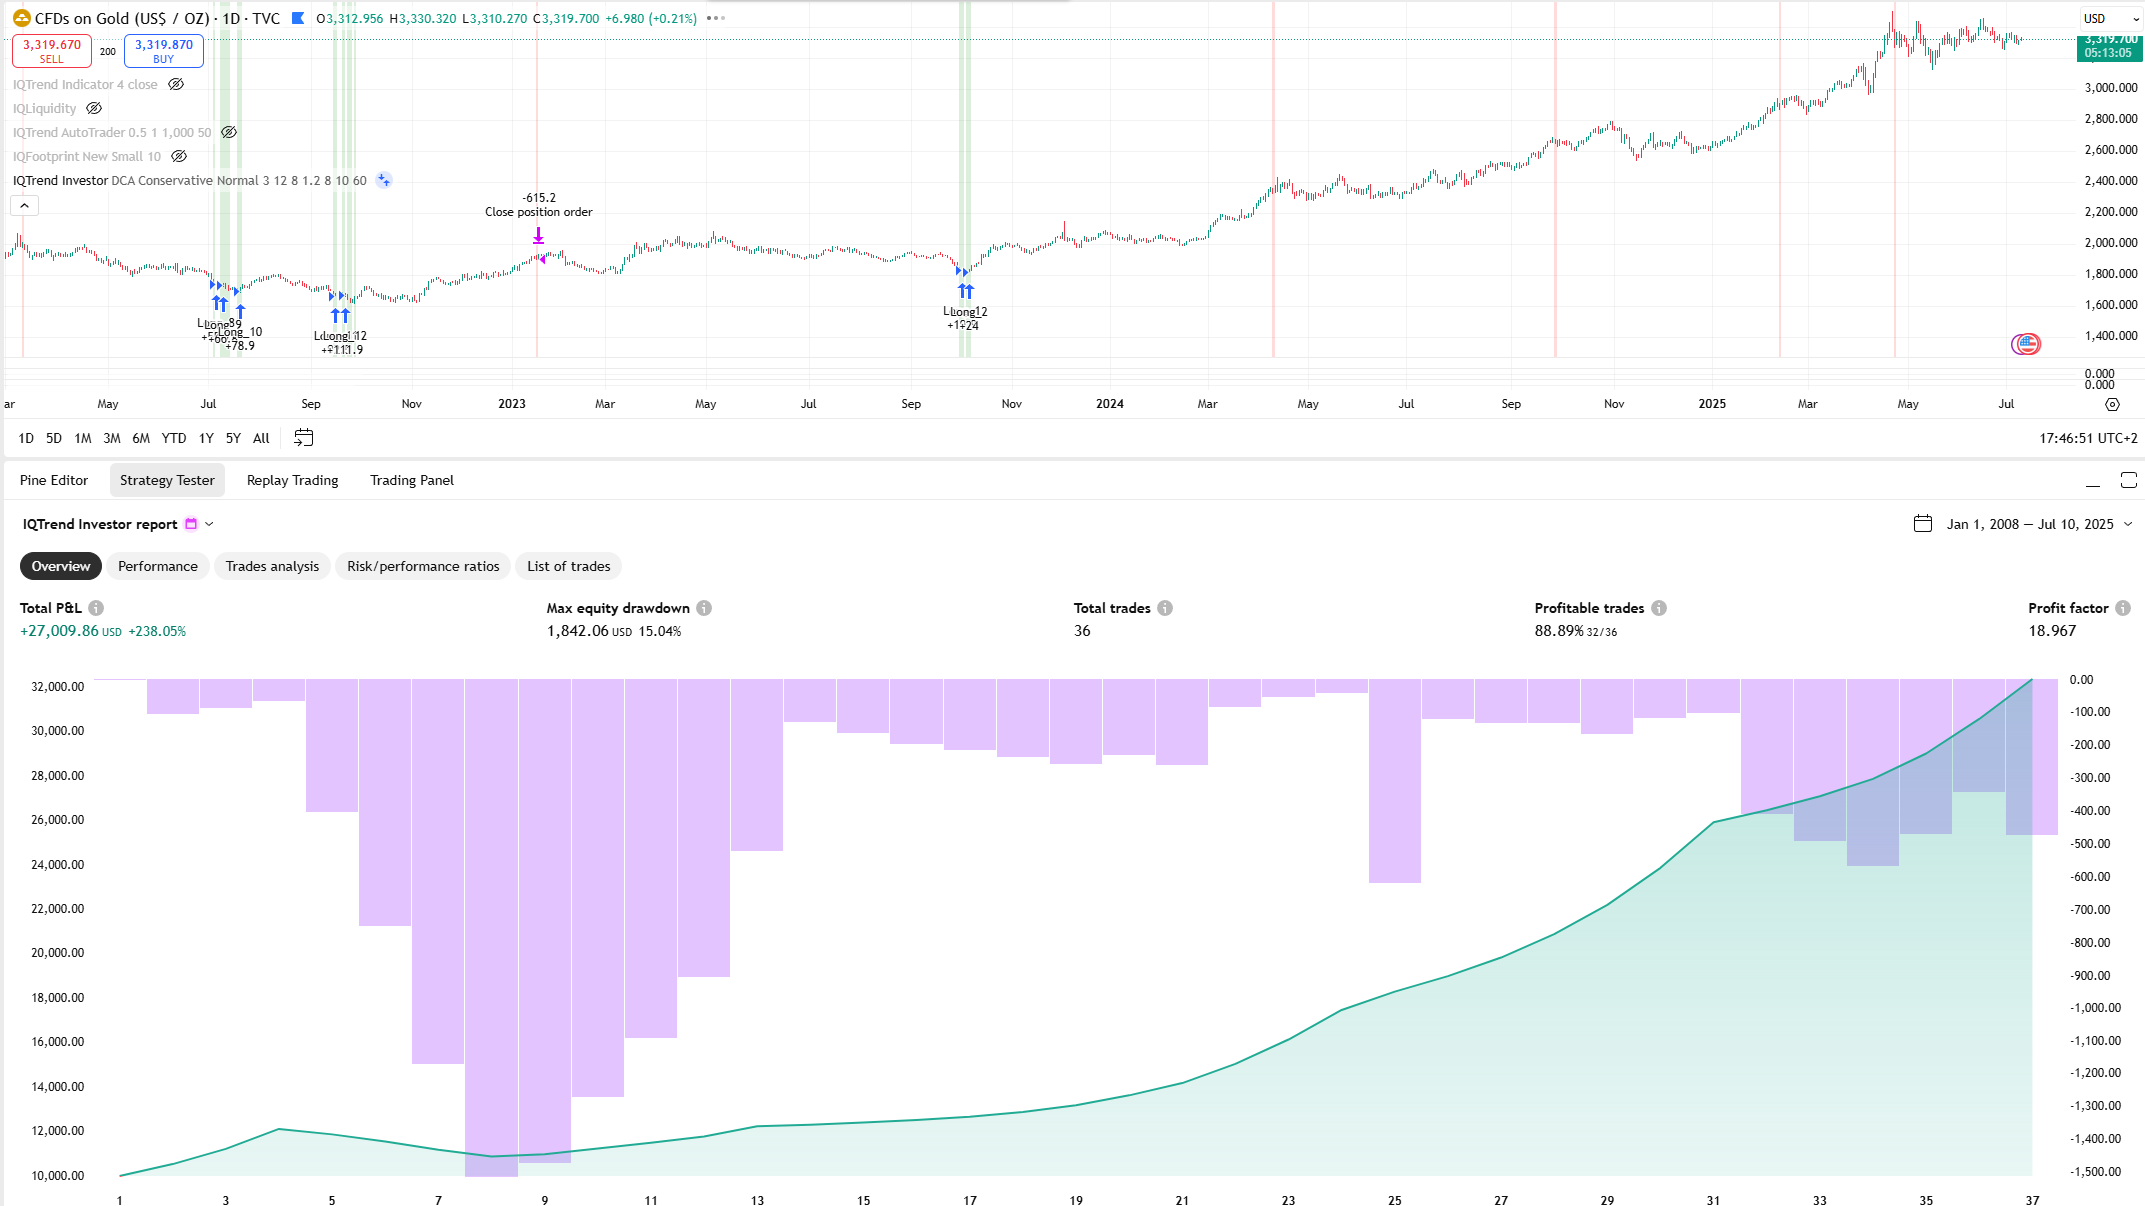
Task: Unhide the IQTrend AutoTrader indicator
Action: coord(229,132)
